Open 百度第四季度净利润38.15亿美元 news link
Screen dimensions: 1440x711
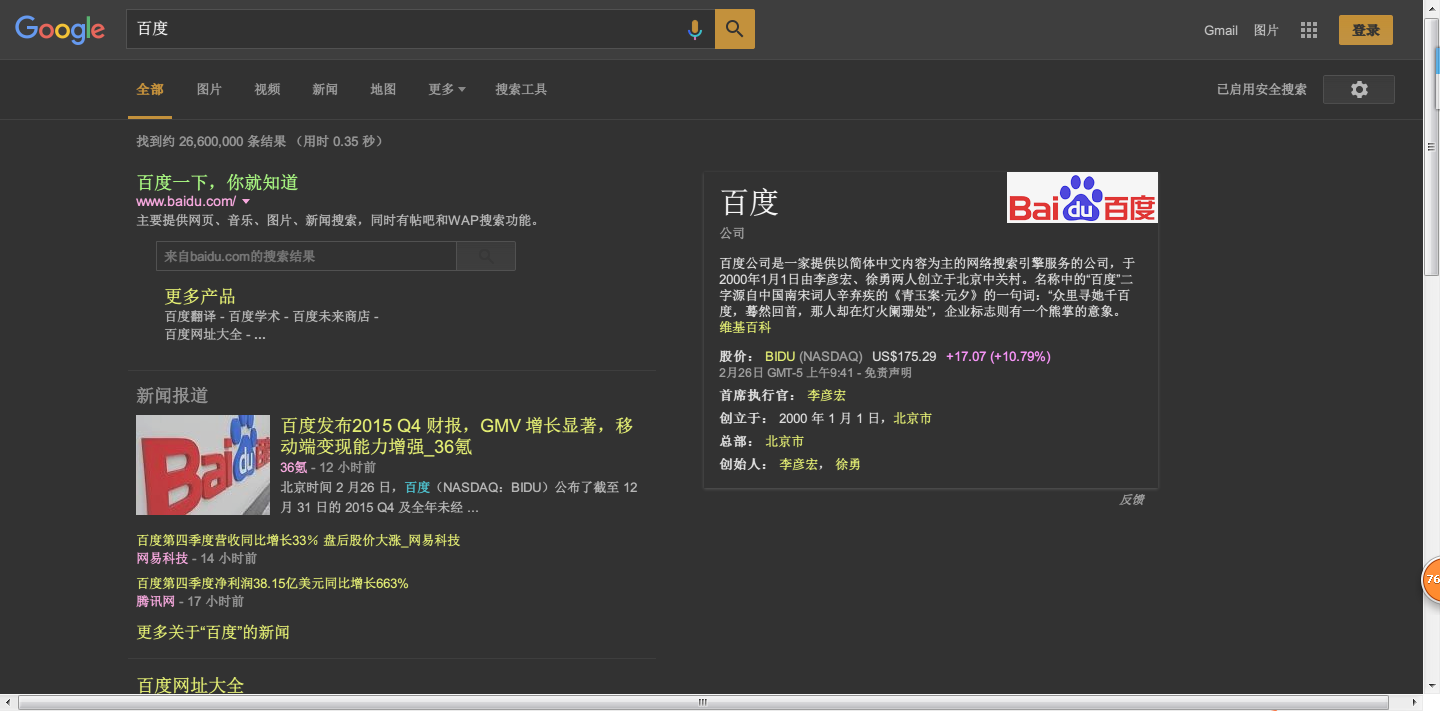coord(272,583)
